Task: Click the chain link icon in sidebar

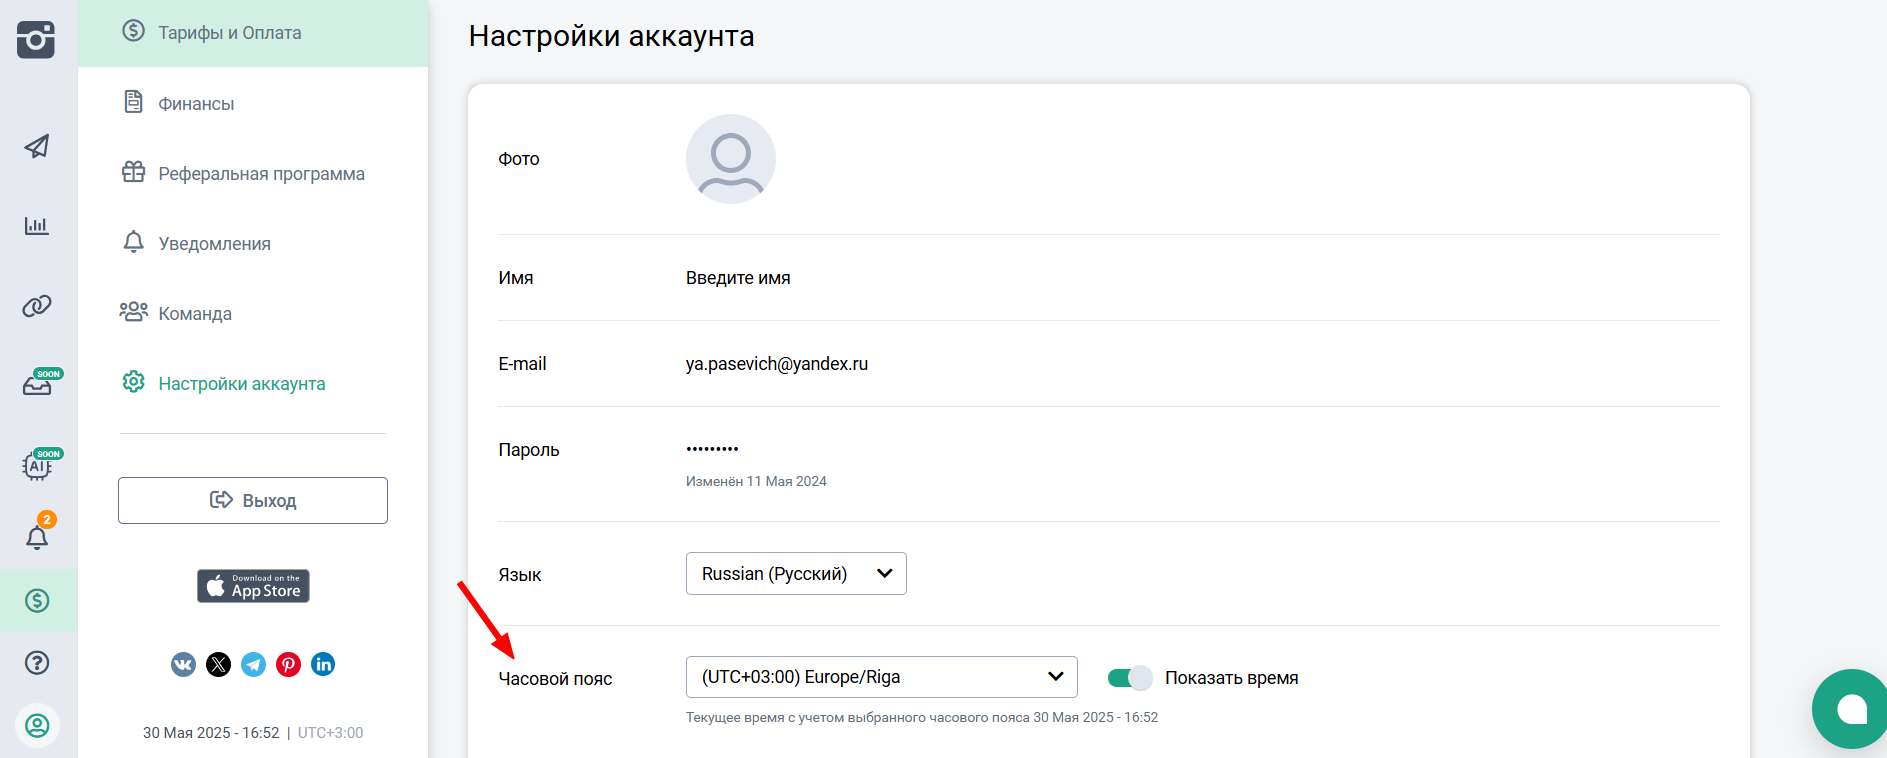Action: (37, 306)
